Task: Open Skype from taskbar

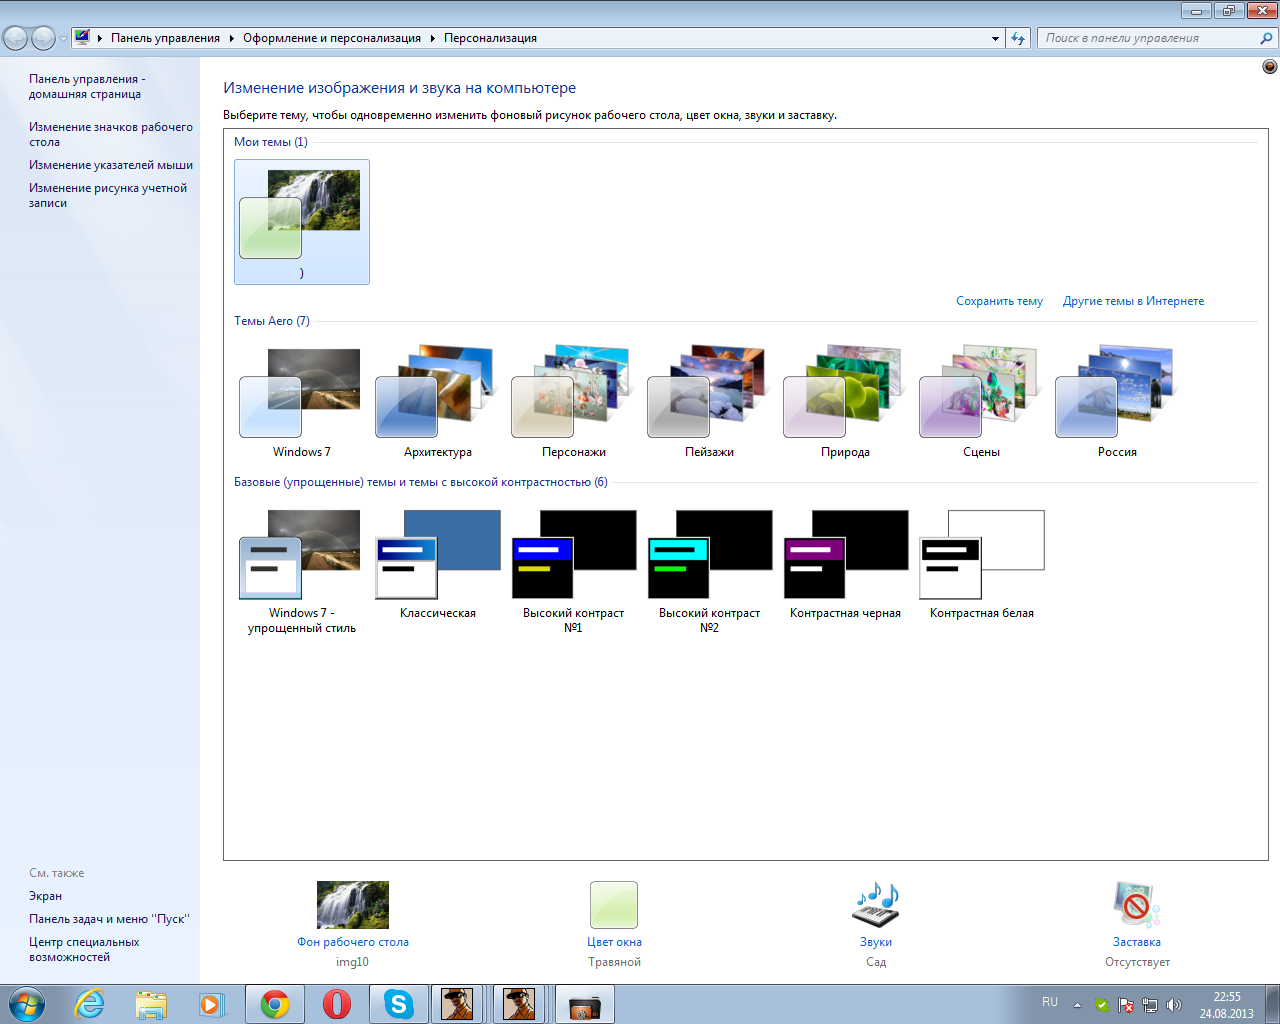Action: (x=399, y=1004)
